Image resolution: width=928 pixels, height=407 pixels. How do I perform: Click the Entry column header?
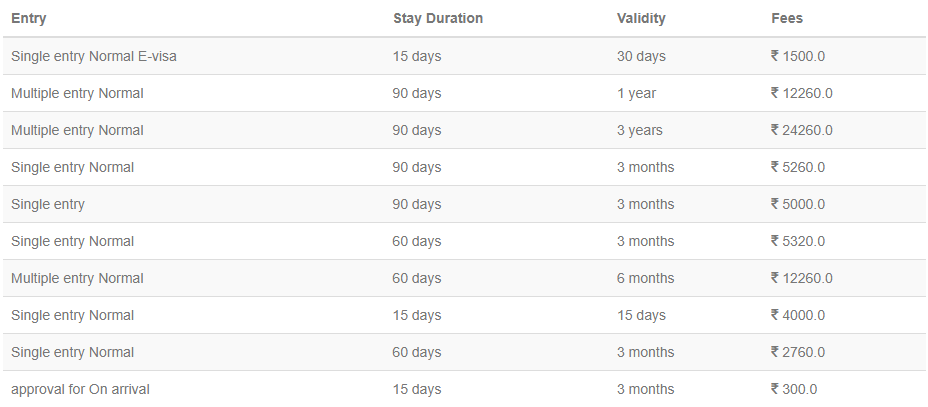click(29, 18)
